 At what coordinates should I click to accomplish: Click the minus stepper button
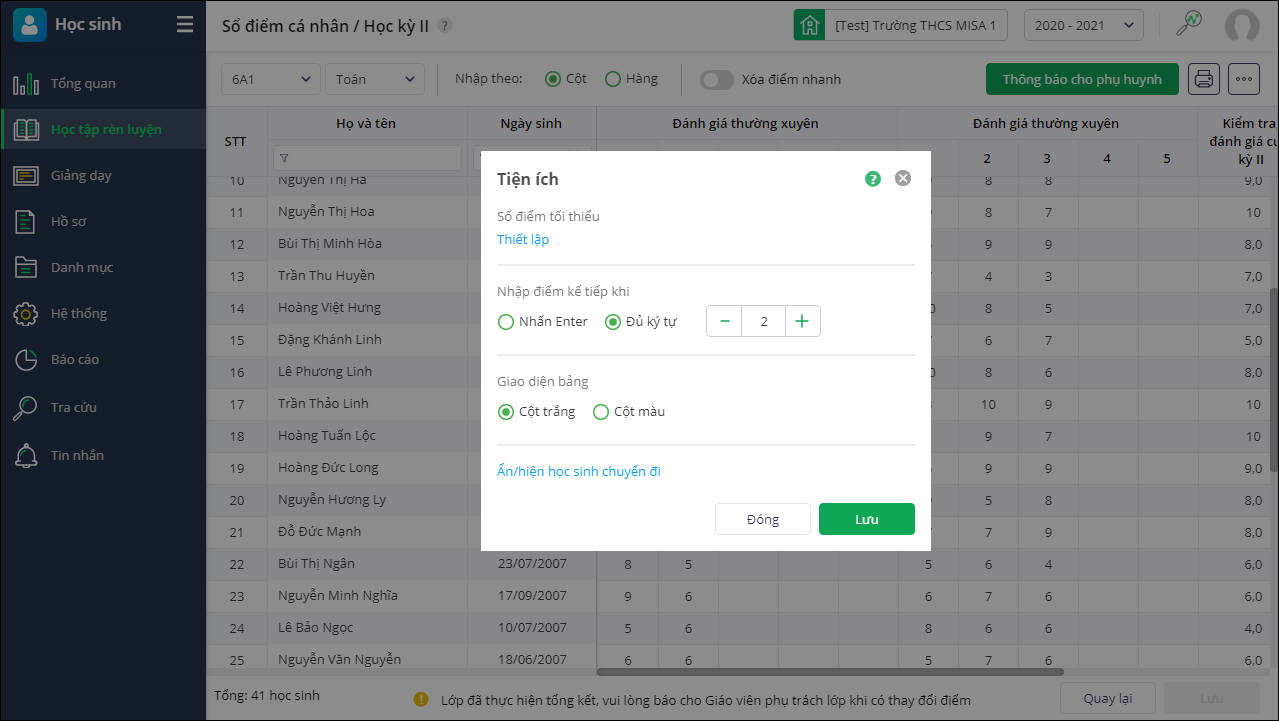pos(724,321)
